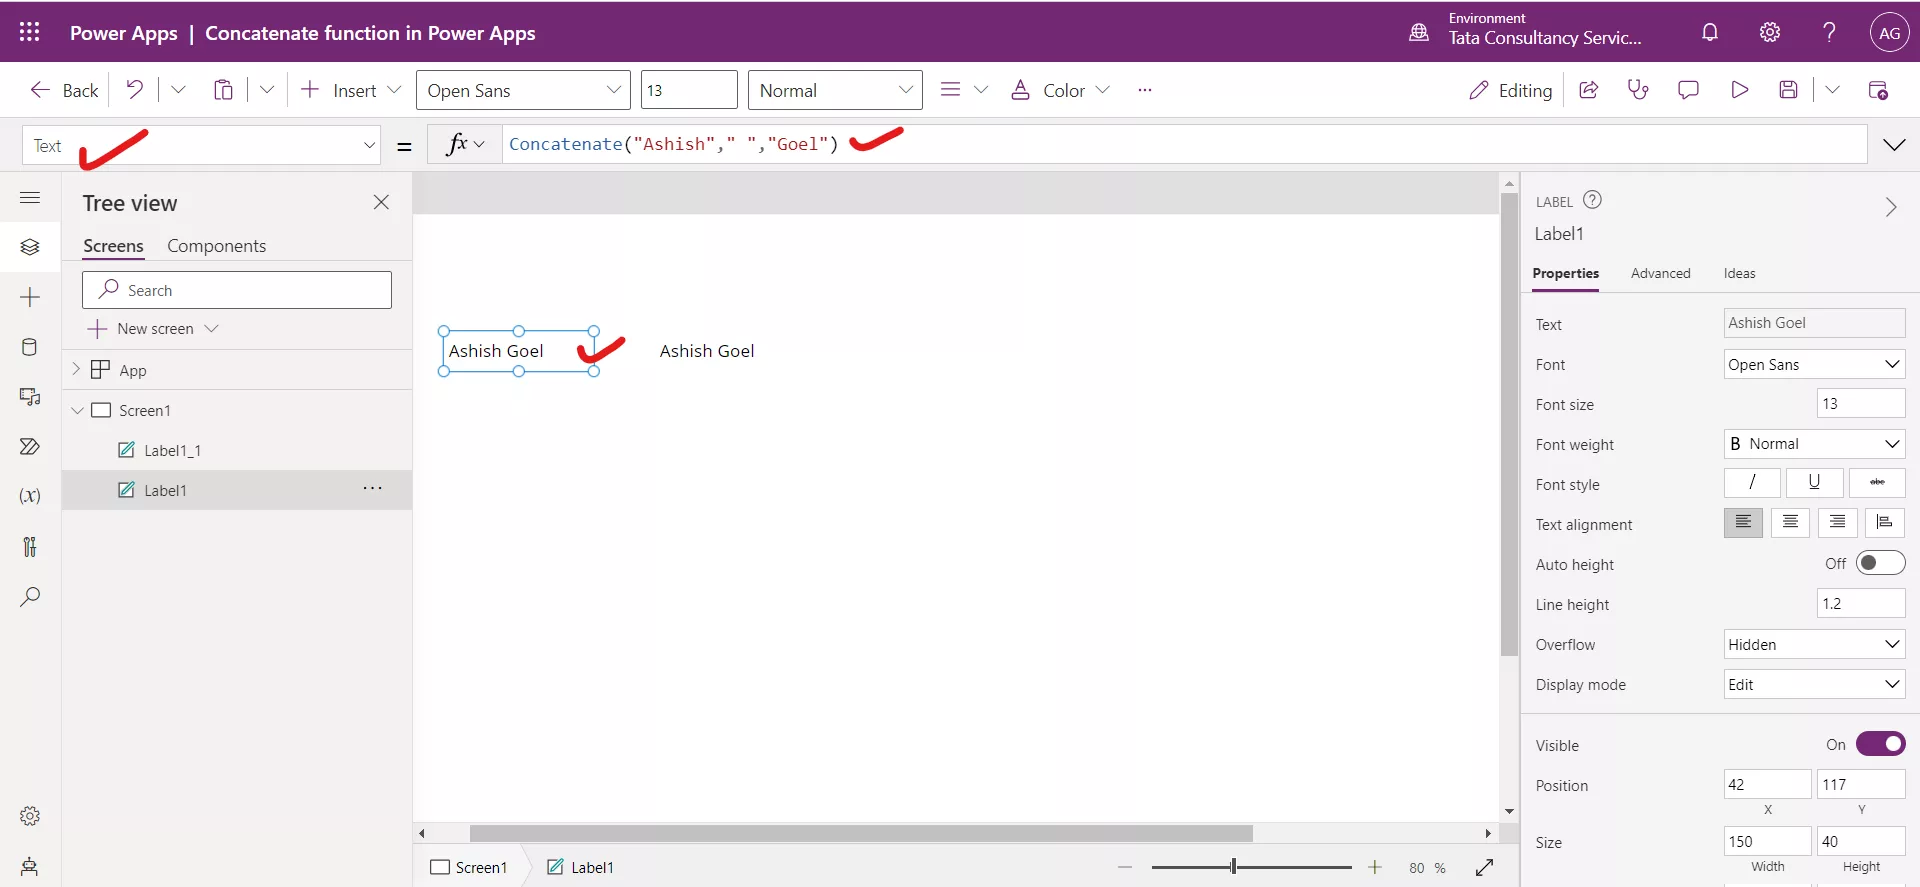Open virtual agent icon at bottom-left
This screenshot has height=887, width=1920.
(30, 866)
